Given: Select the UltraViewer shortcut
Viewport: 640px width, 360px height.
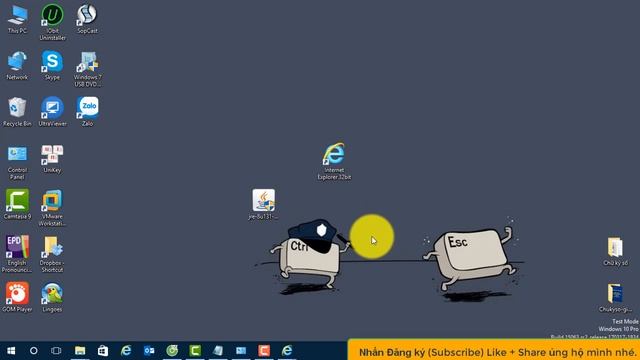Looking at the screenshot, I should tap(52, 112).
